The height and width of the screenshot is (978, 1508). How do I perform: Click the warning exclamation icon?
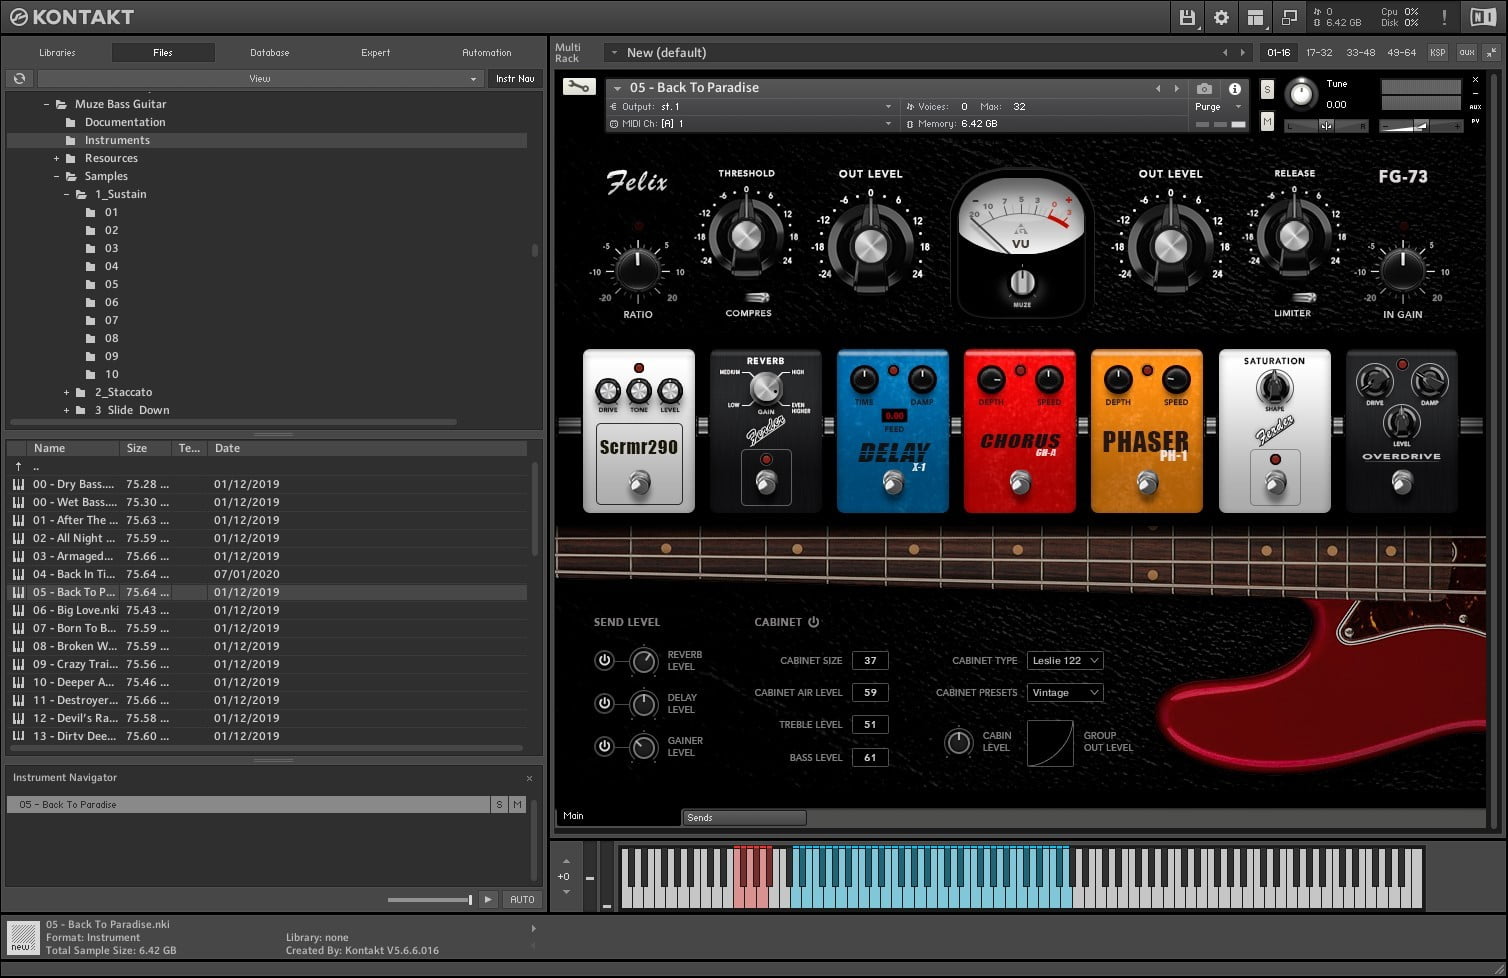point(1444,17)
